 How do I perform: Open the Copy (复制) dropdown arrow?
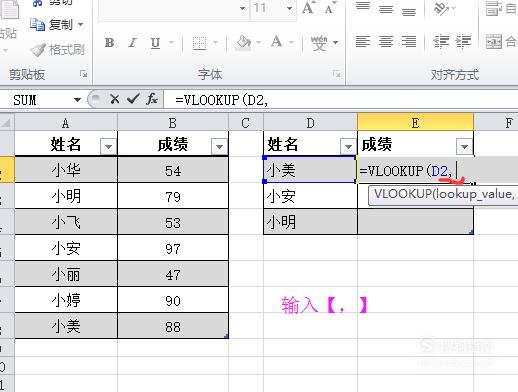point(81,25)
